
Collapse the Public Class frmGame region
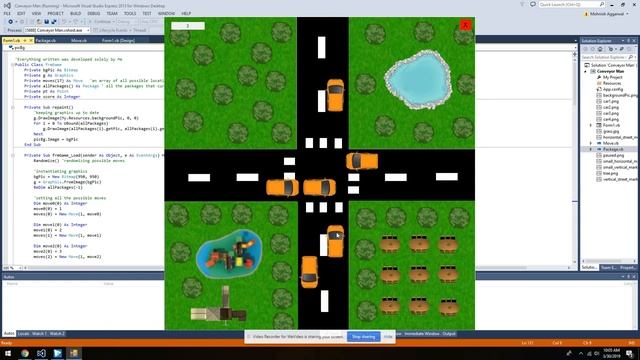click(13, 64)
